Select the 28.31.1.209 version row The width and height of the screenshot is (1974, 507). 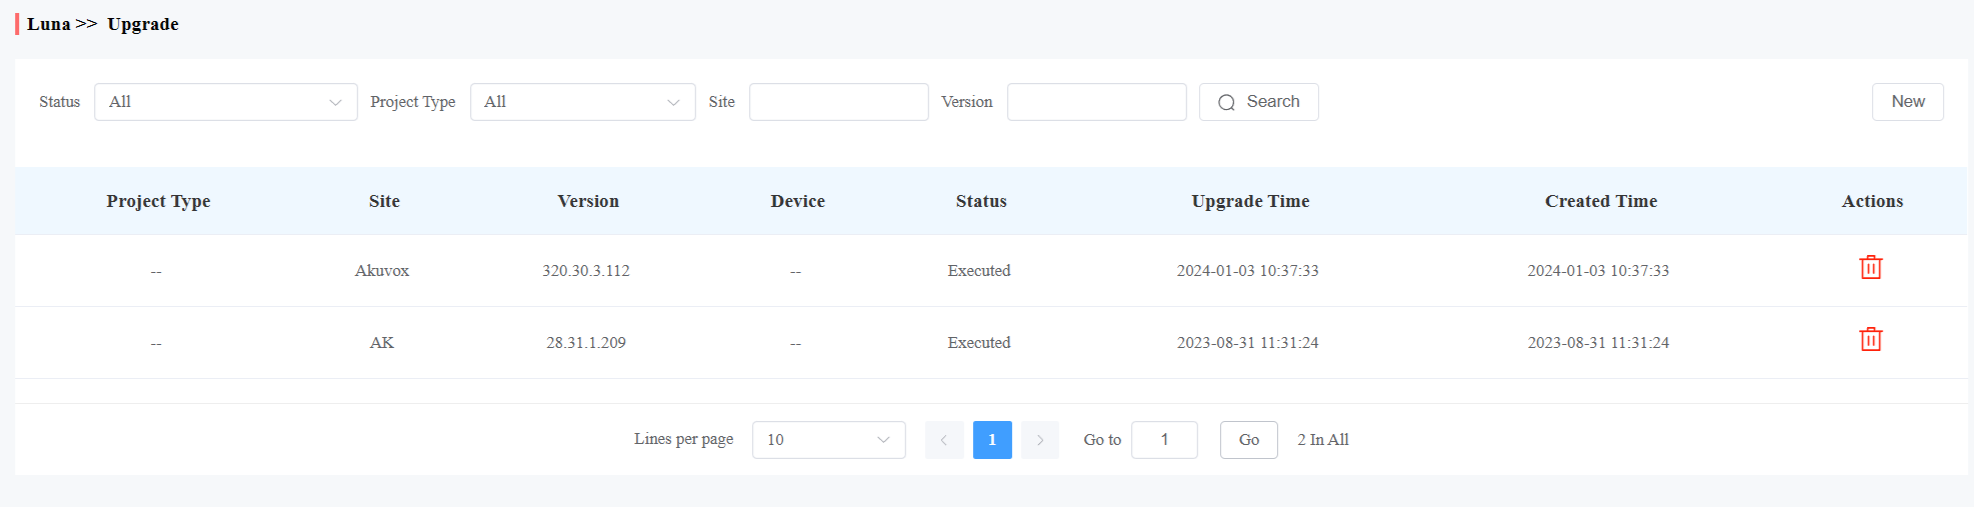pos(990,343)
